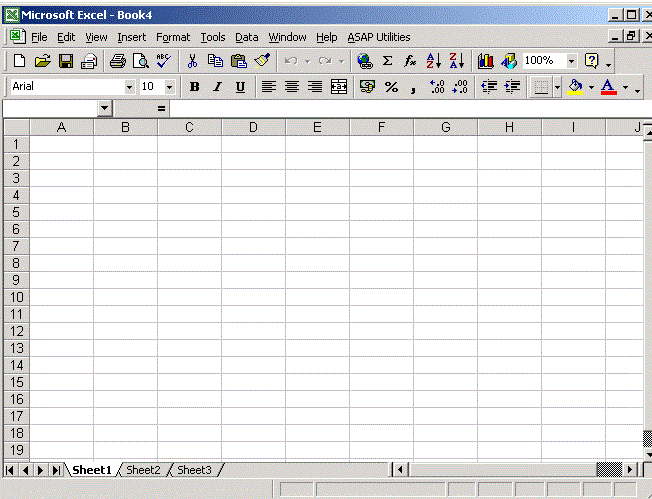
Task: Decrease indent icon
Action: (489, 87)
